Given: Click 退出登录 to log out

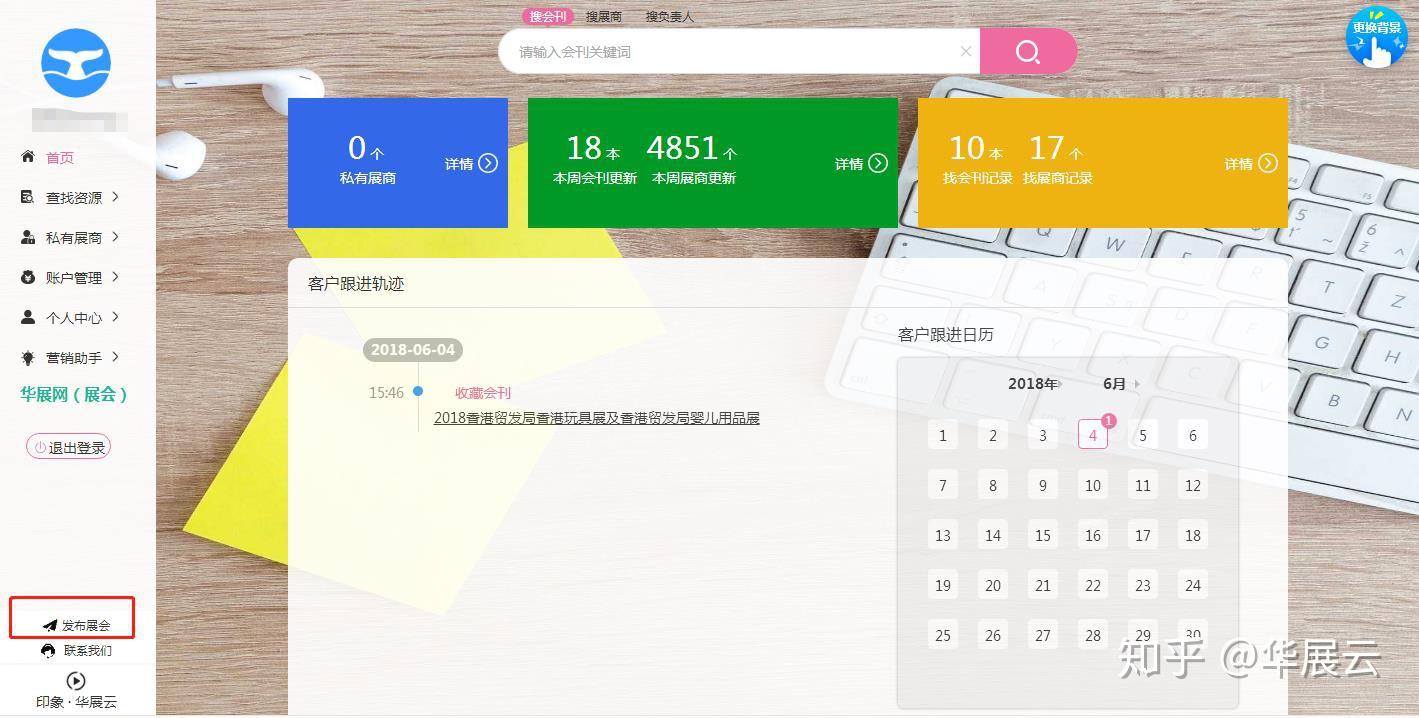Looking at the screenshot, I should pyautogui.click(x=68, y=446).
